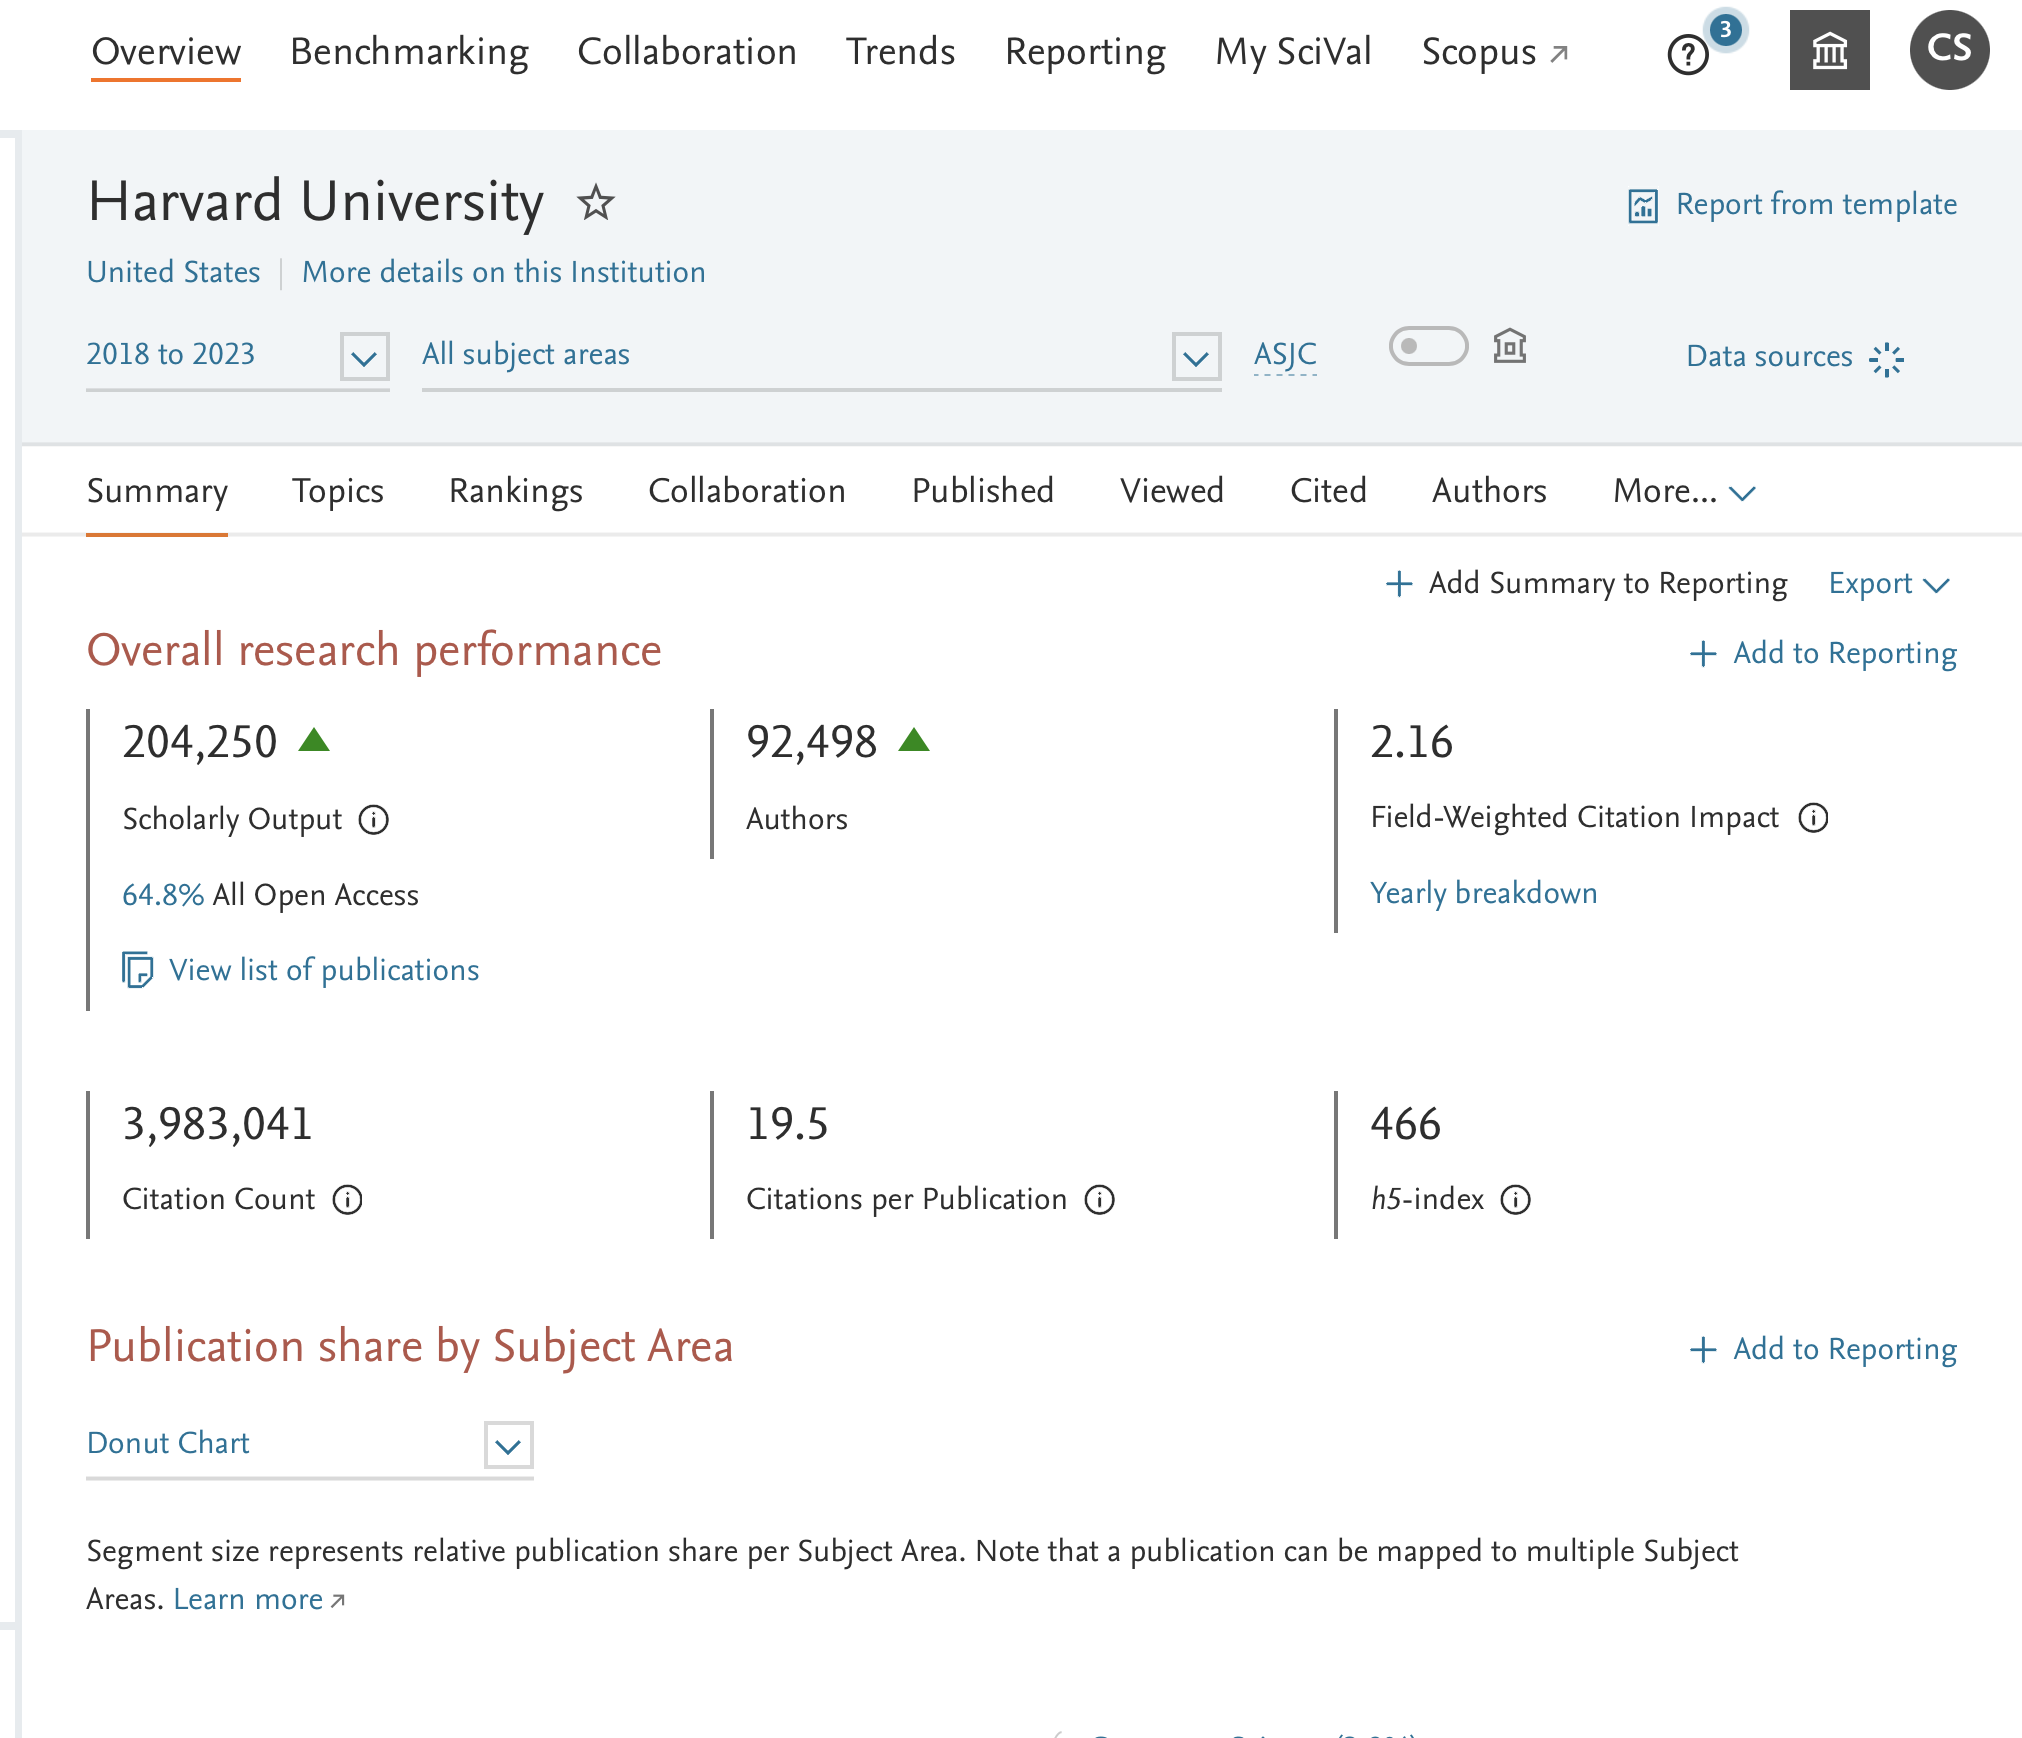Open the Reporting module

[1085, 52]
